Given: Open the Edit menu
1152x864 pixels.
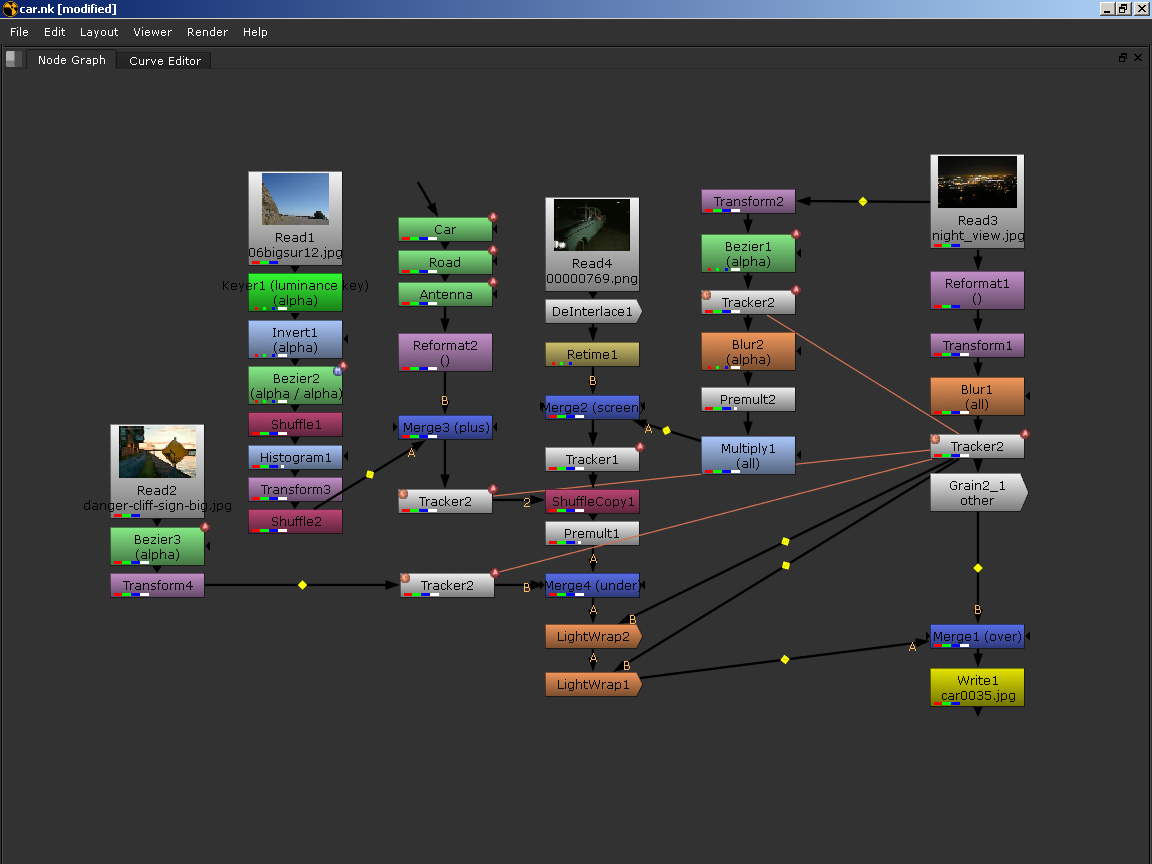Looking at the screenshot, I should click(54, 32).
